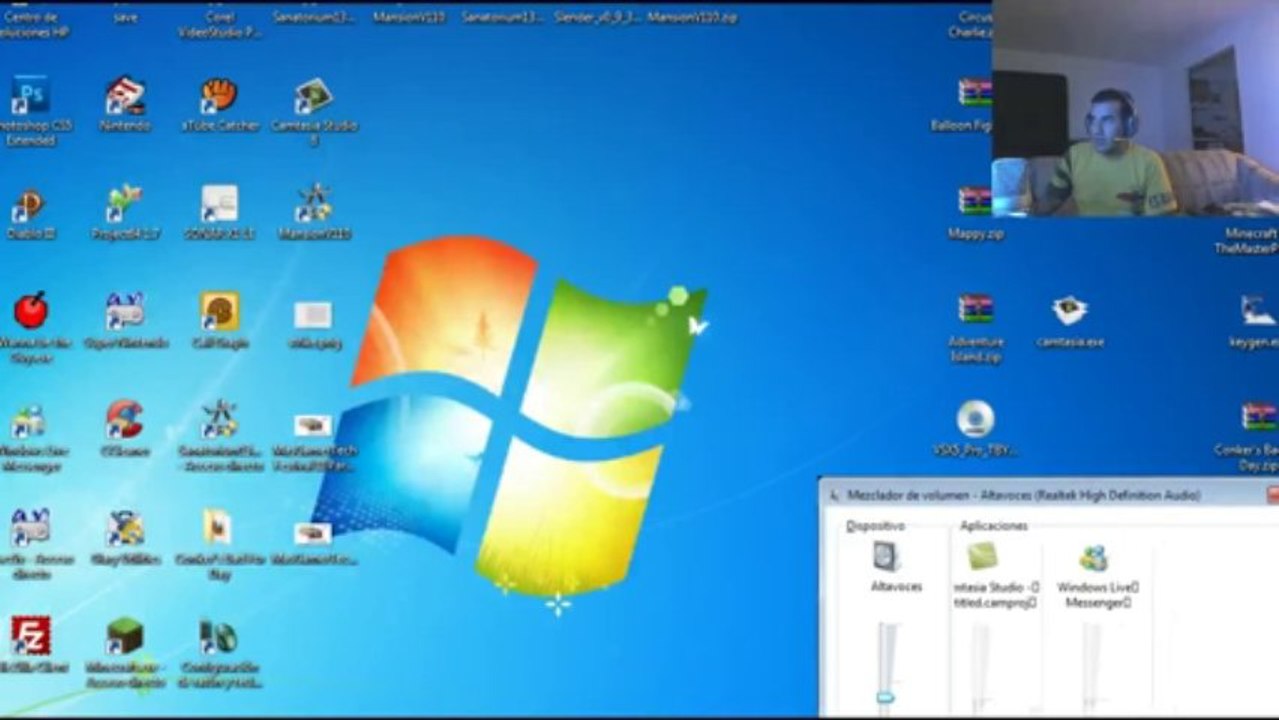Close the volume mixer window
Image resolution: width=1279 pixels, height=720 pixels.
click(1273, 494)
